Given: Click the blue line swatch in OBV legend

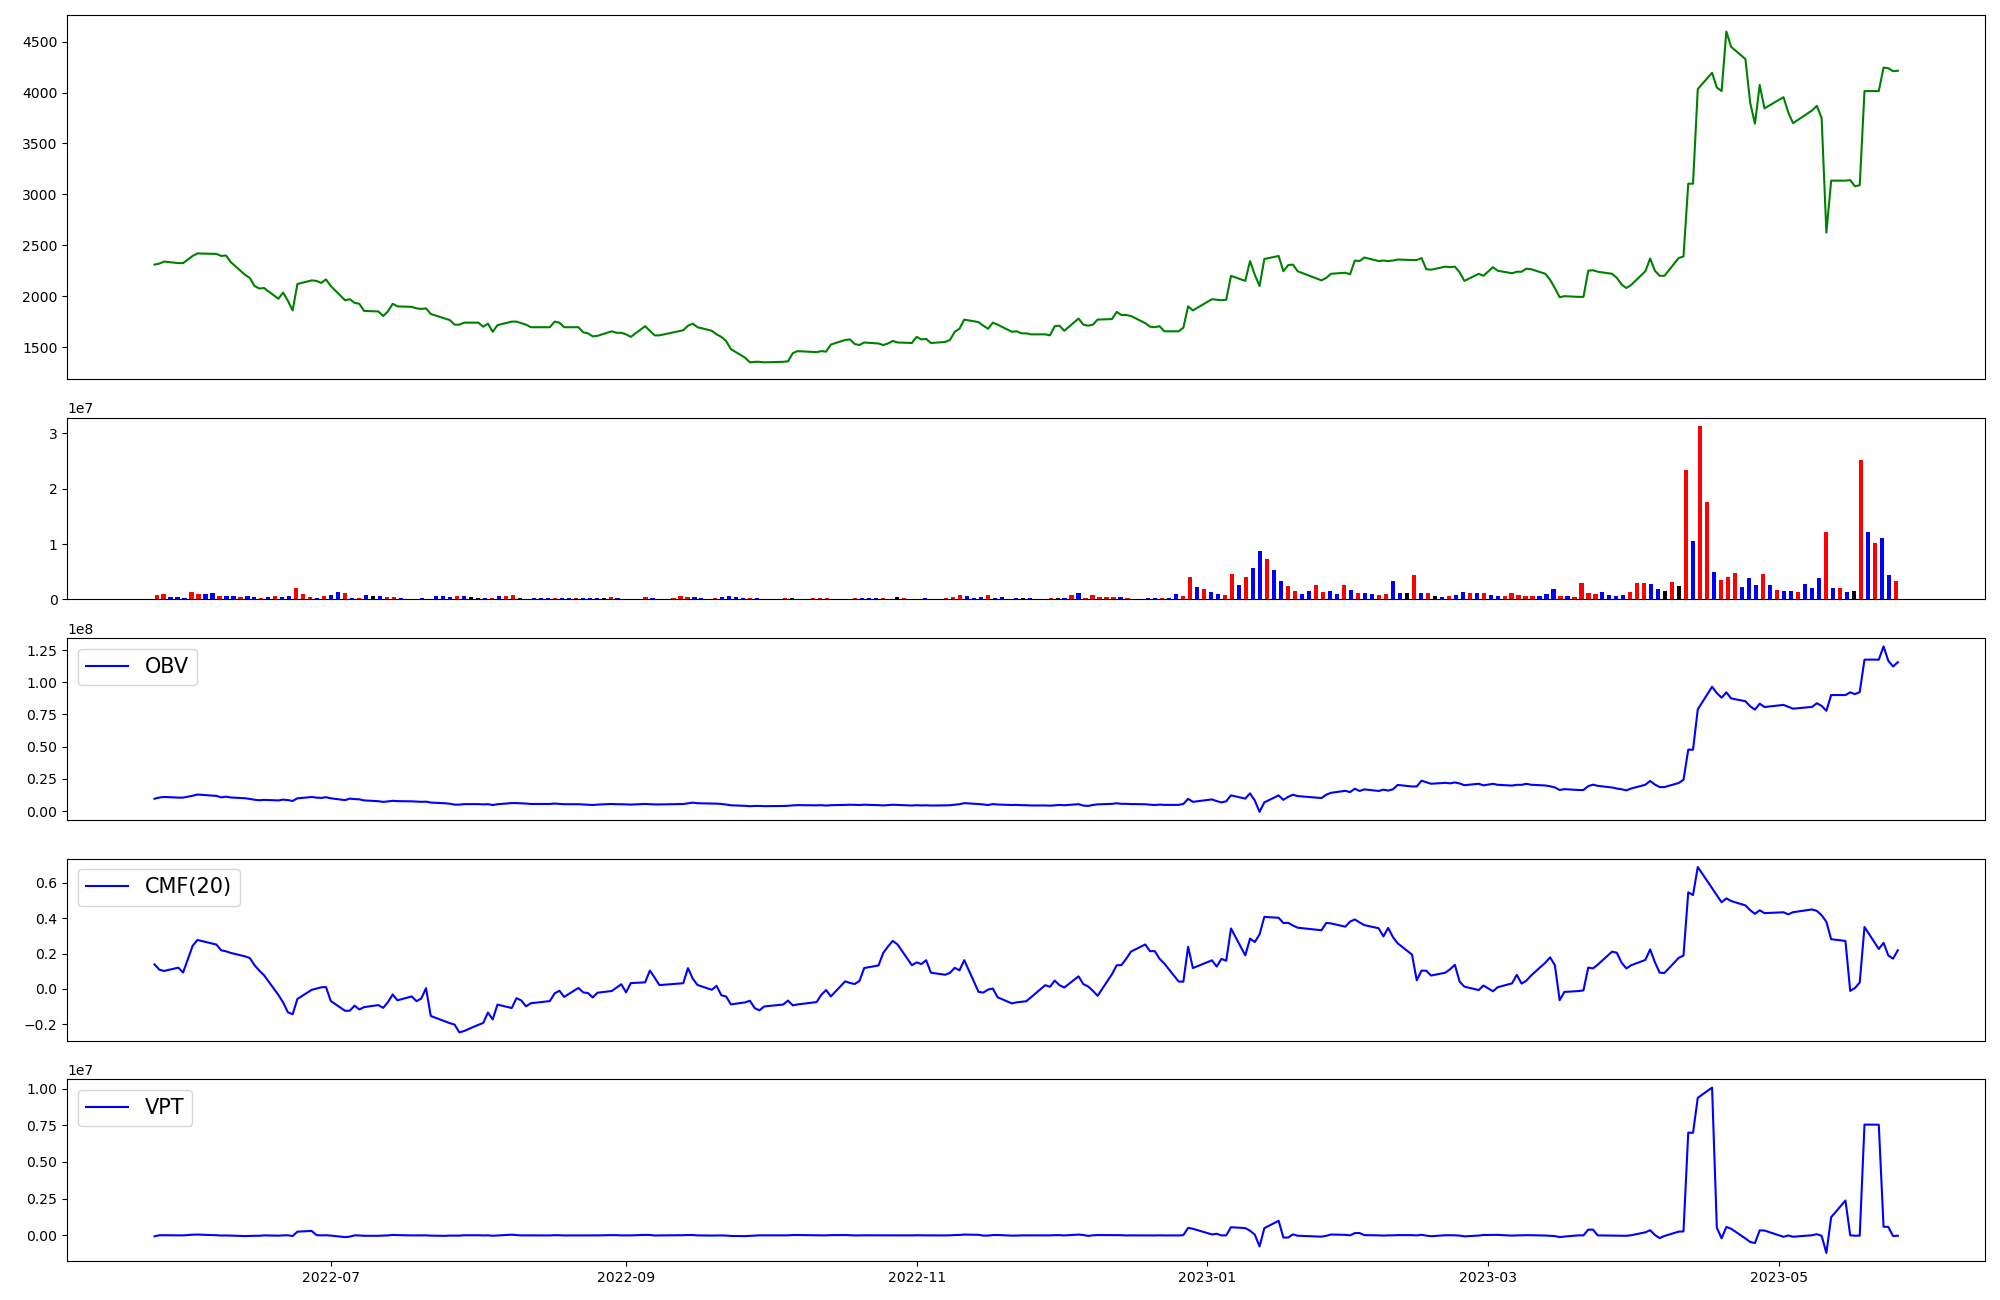Looking at the screenshot, I should tap(108, 666).
